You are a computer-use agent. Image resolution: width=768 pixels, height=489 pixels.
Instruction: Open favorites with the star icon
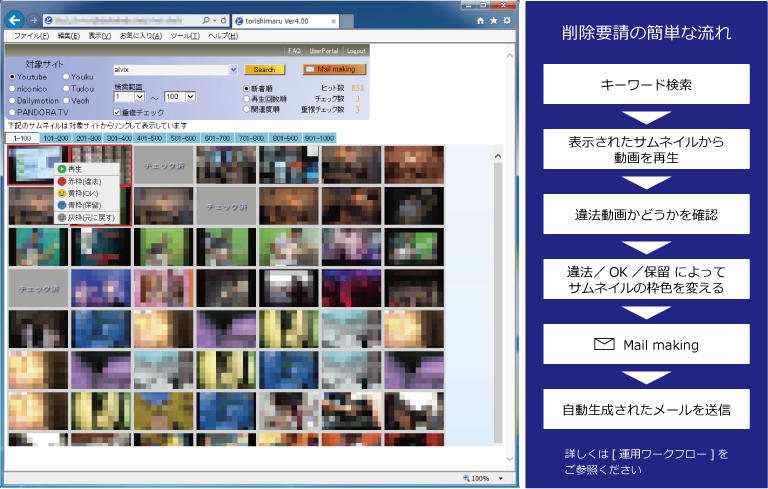[494, 21]
